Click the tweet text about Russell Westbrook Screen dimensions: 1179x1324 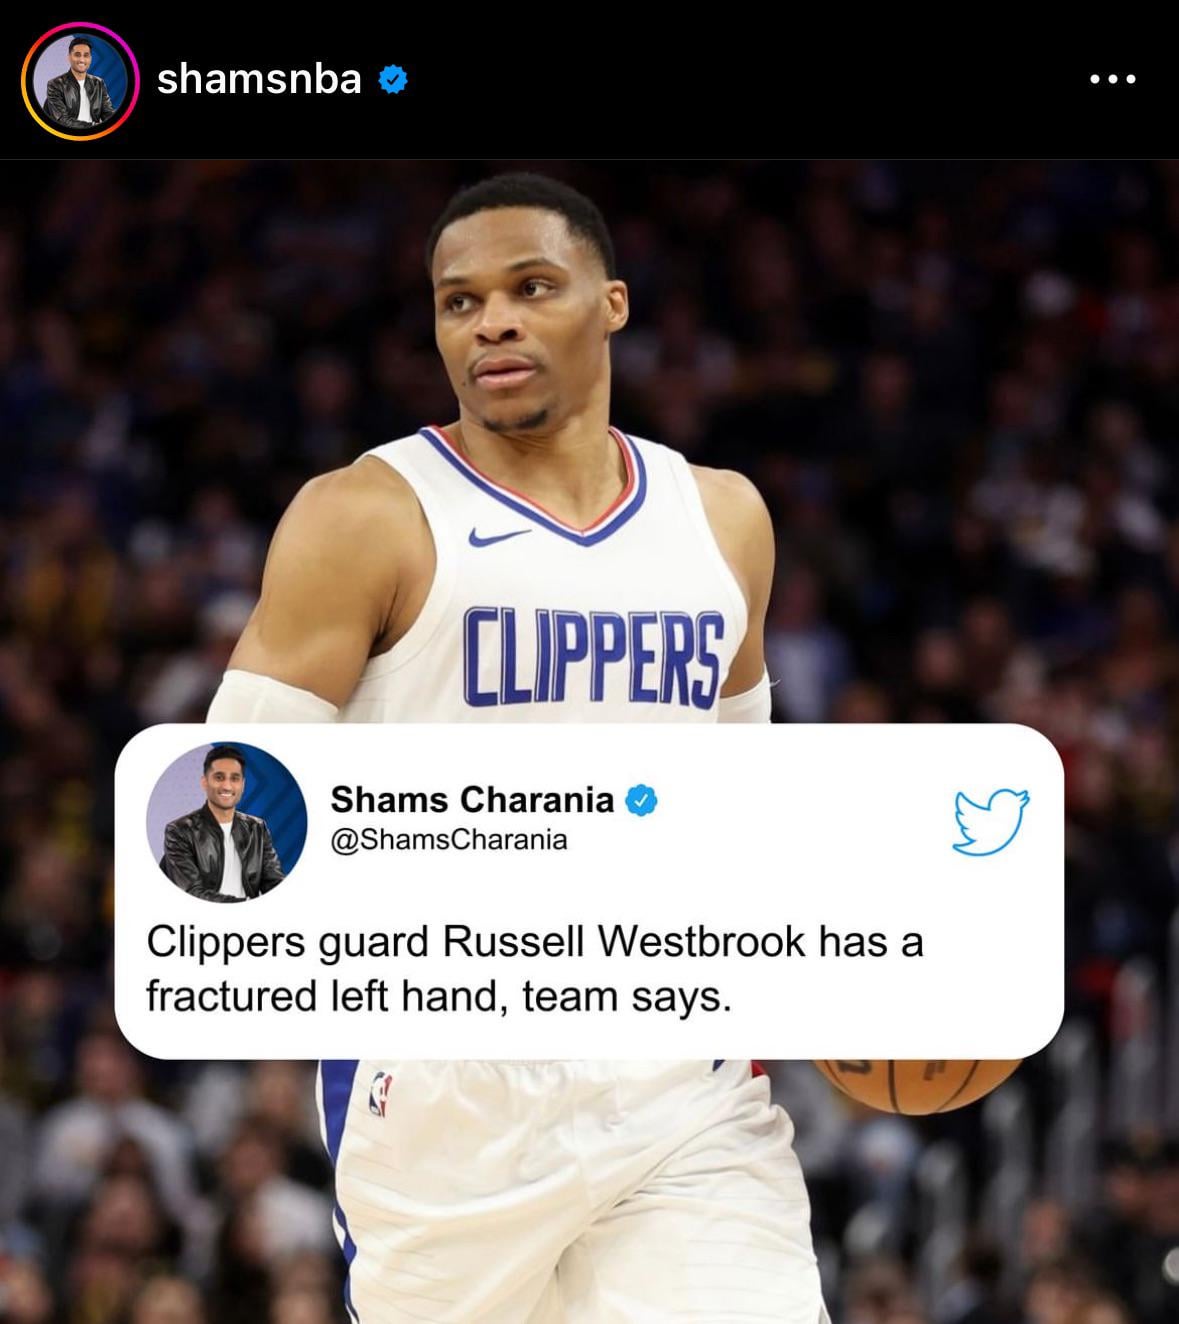pos(535,969)
